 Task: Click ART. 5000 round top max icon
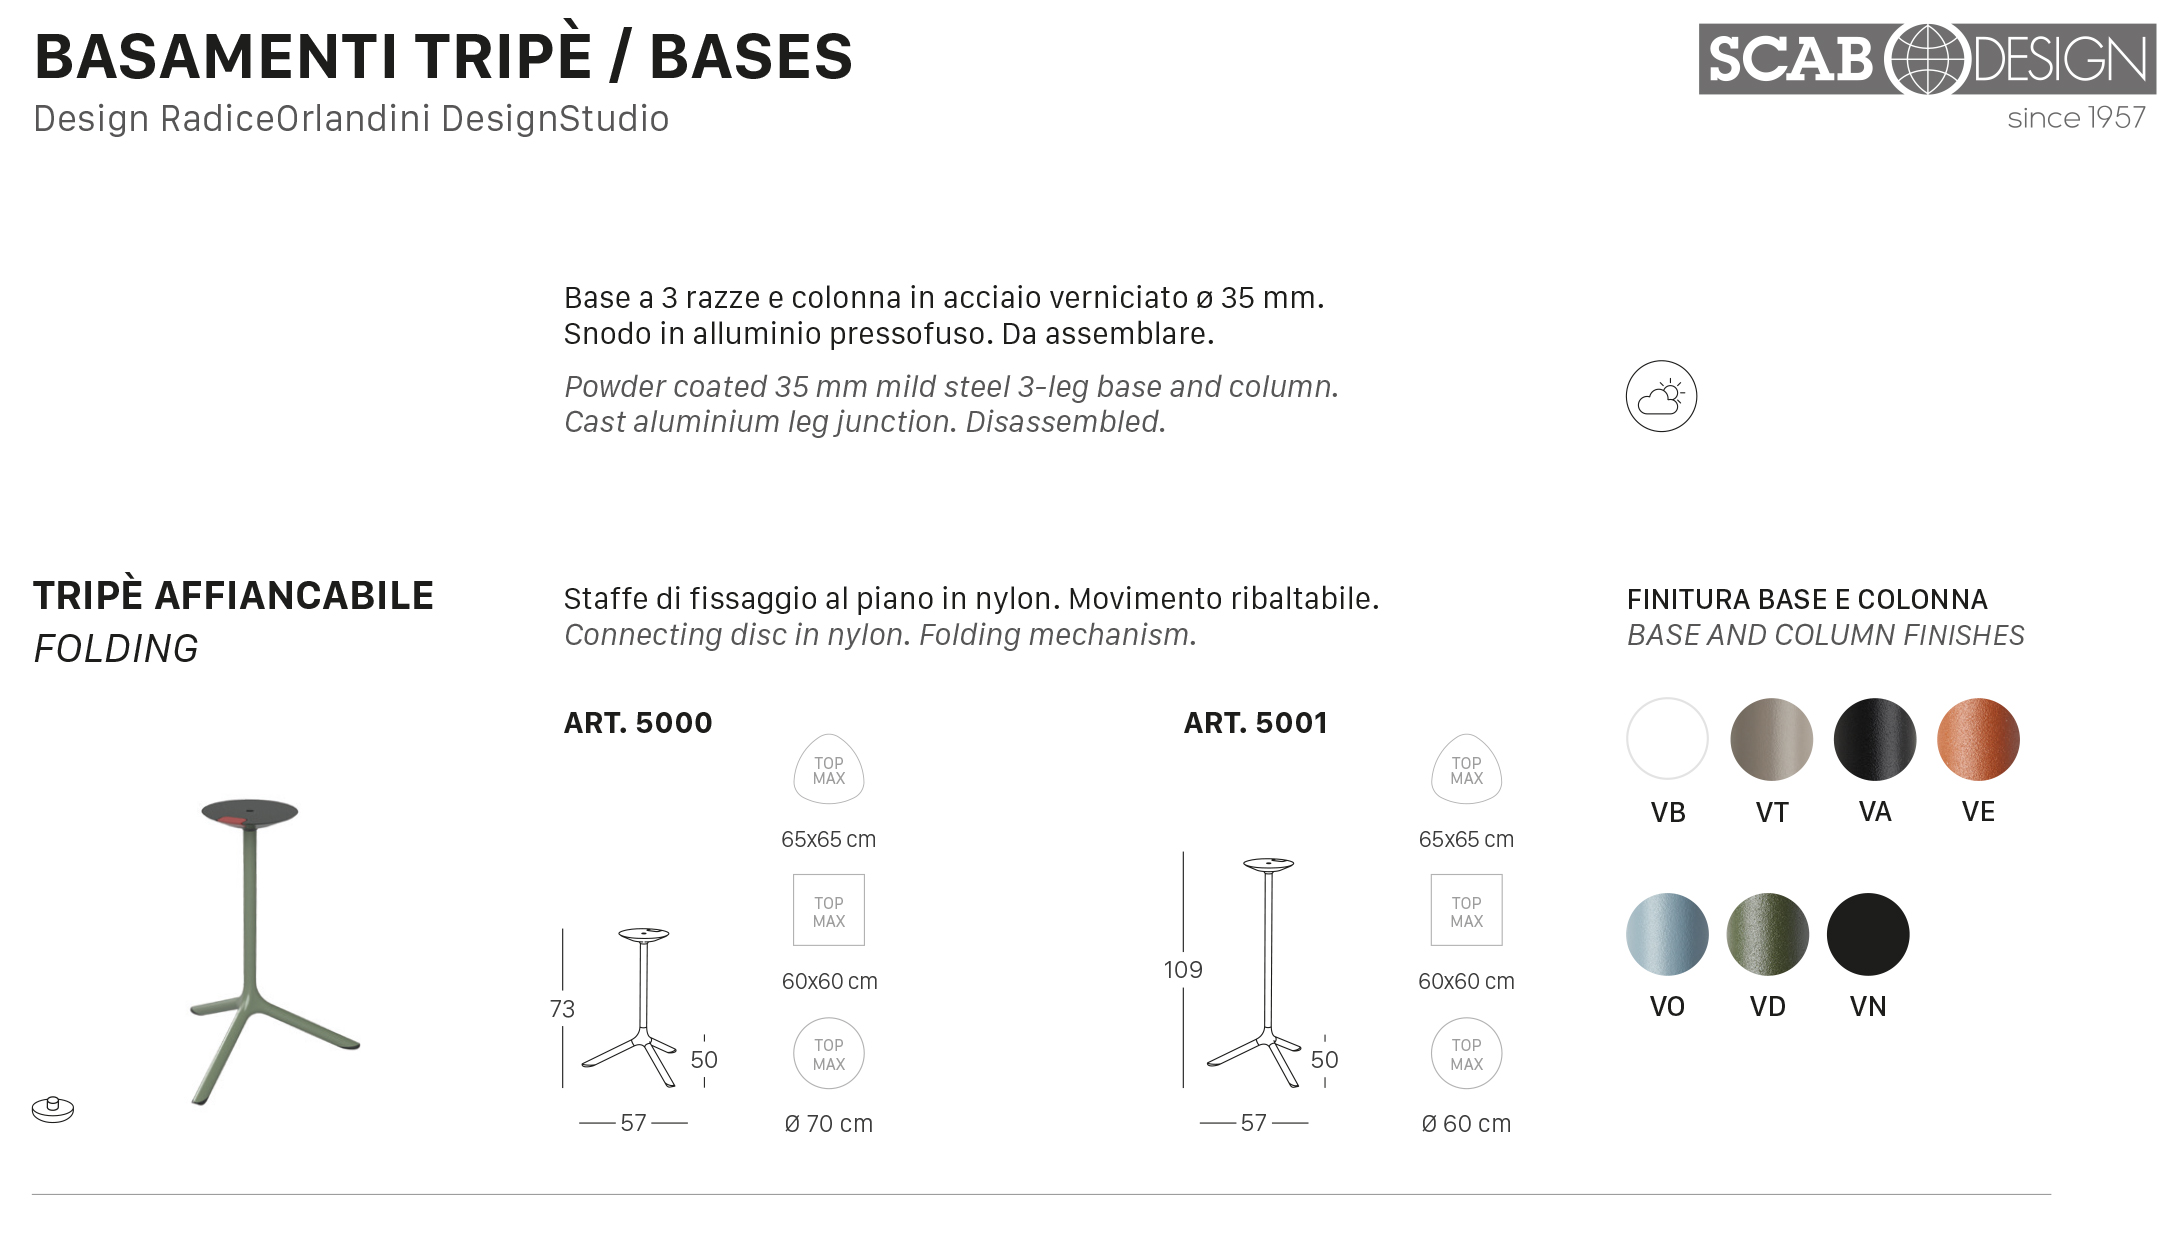pyautogui.click(x=828, y=1053)
